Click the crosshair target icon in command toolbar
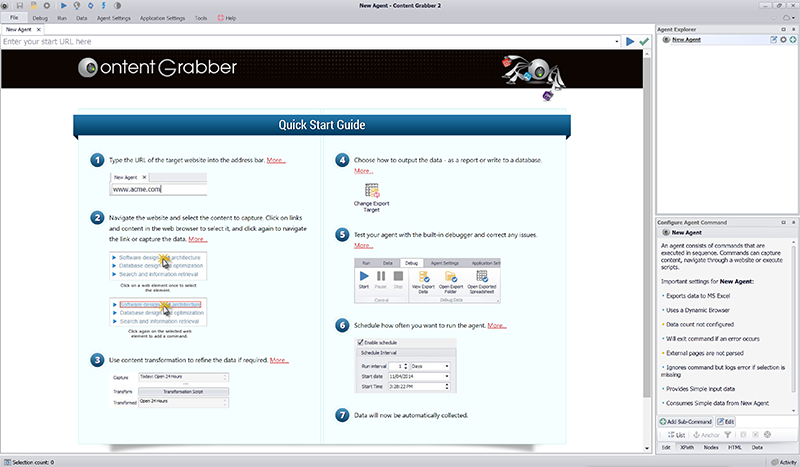800x467 pixels. (x=767, y=435)
